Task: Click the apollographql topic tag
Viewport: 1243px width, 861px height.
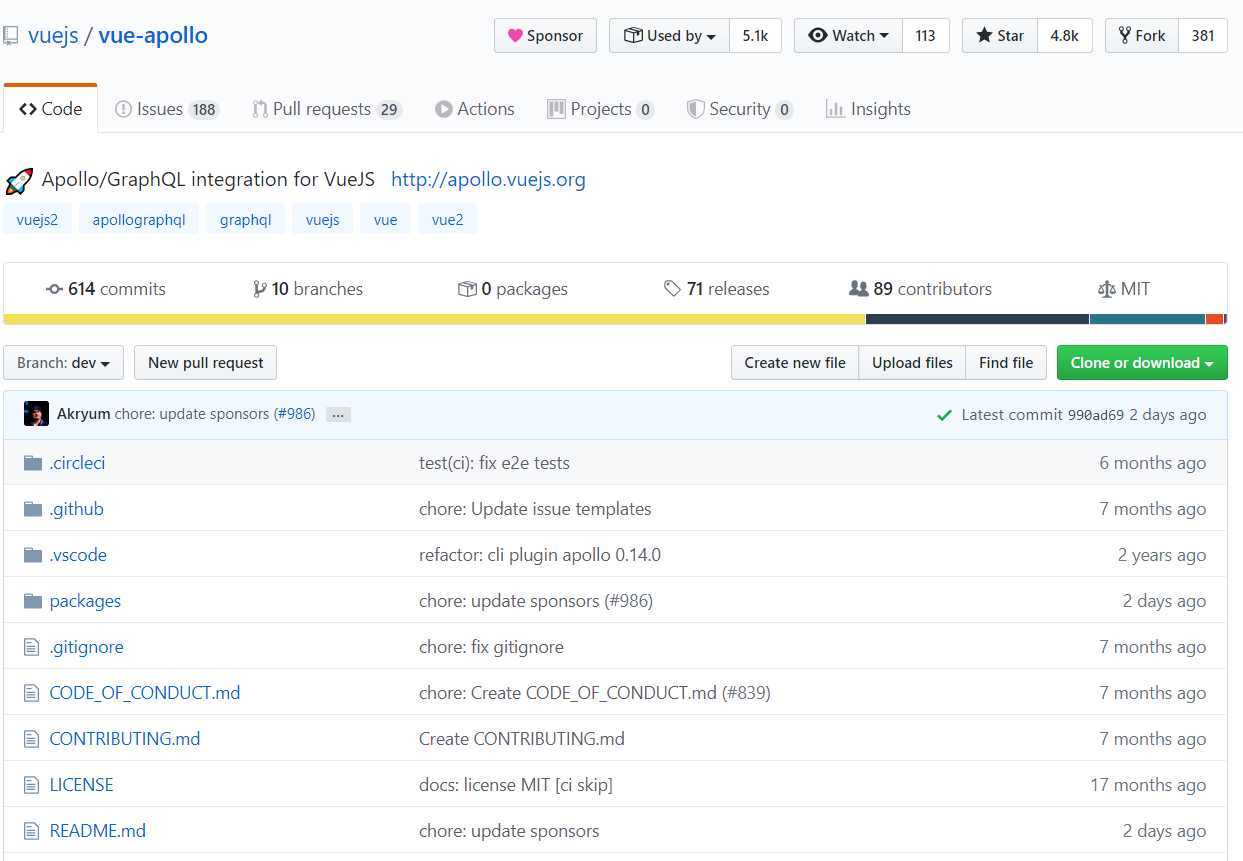Action: [139, 220]
